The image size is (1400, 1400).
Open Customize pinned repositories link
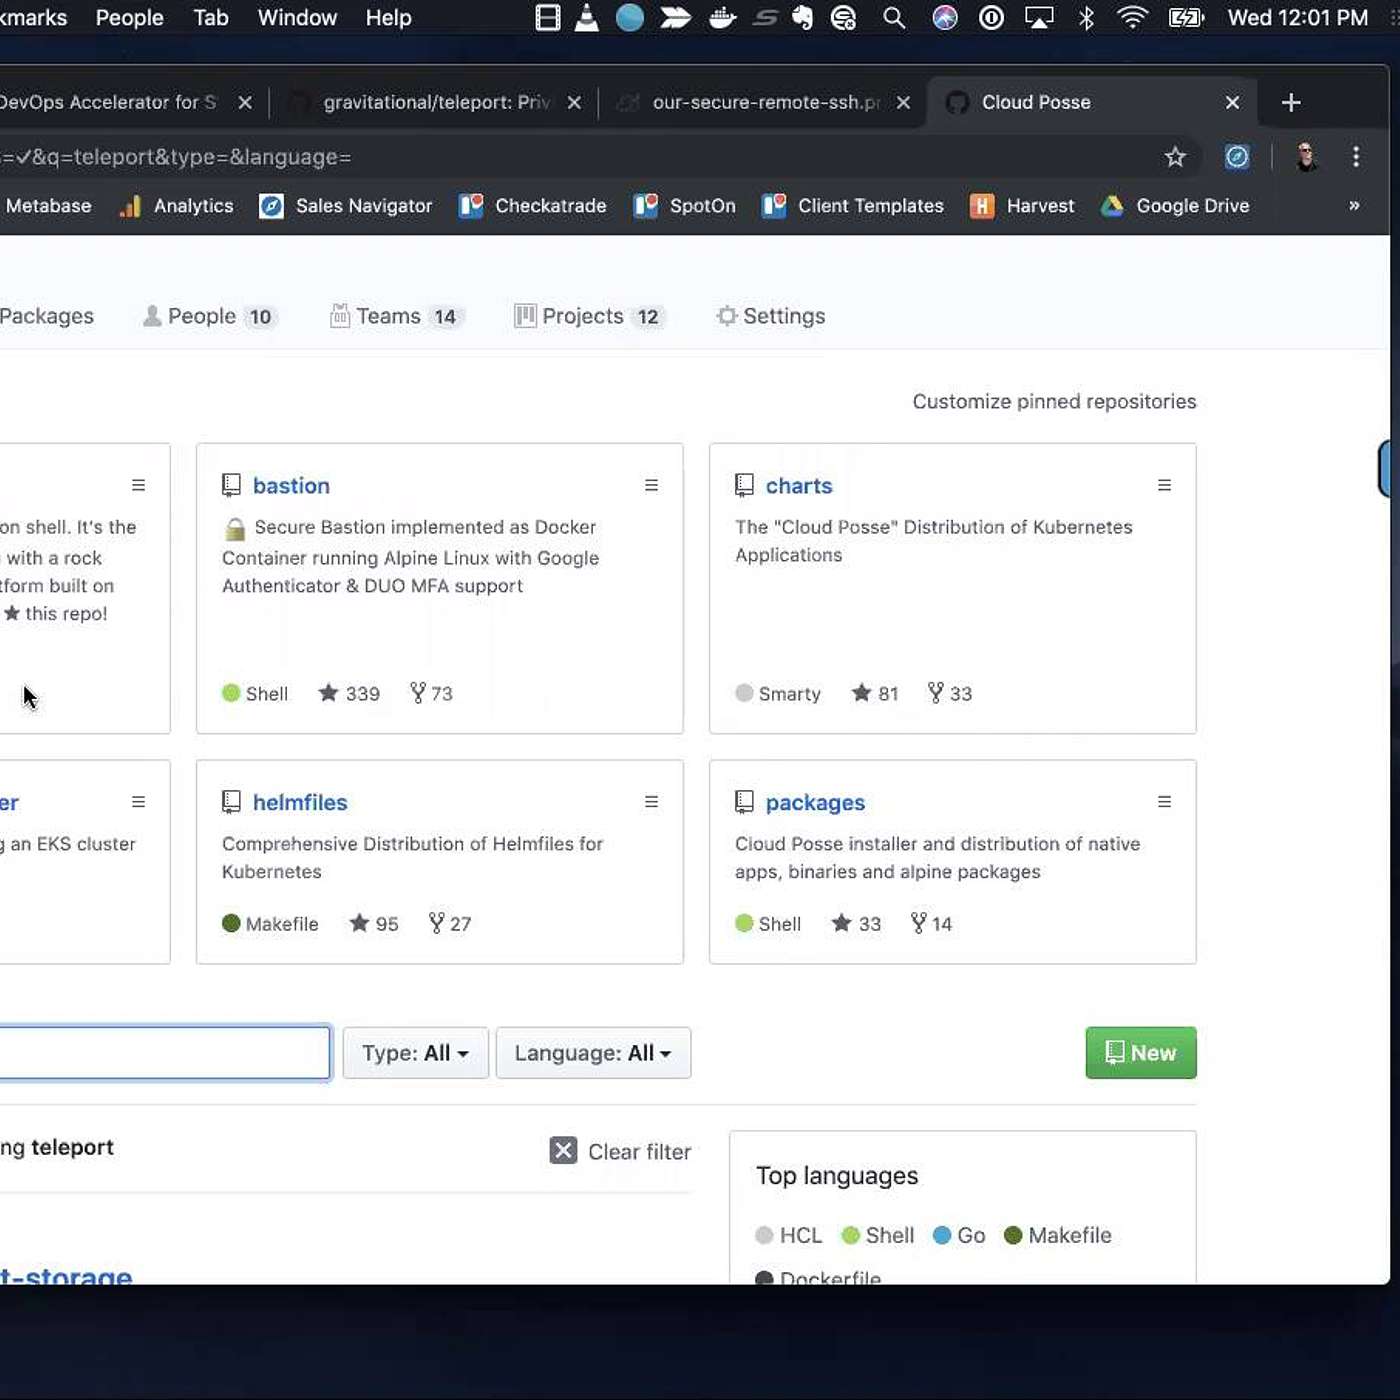tap(1054, 401)
